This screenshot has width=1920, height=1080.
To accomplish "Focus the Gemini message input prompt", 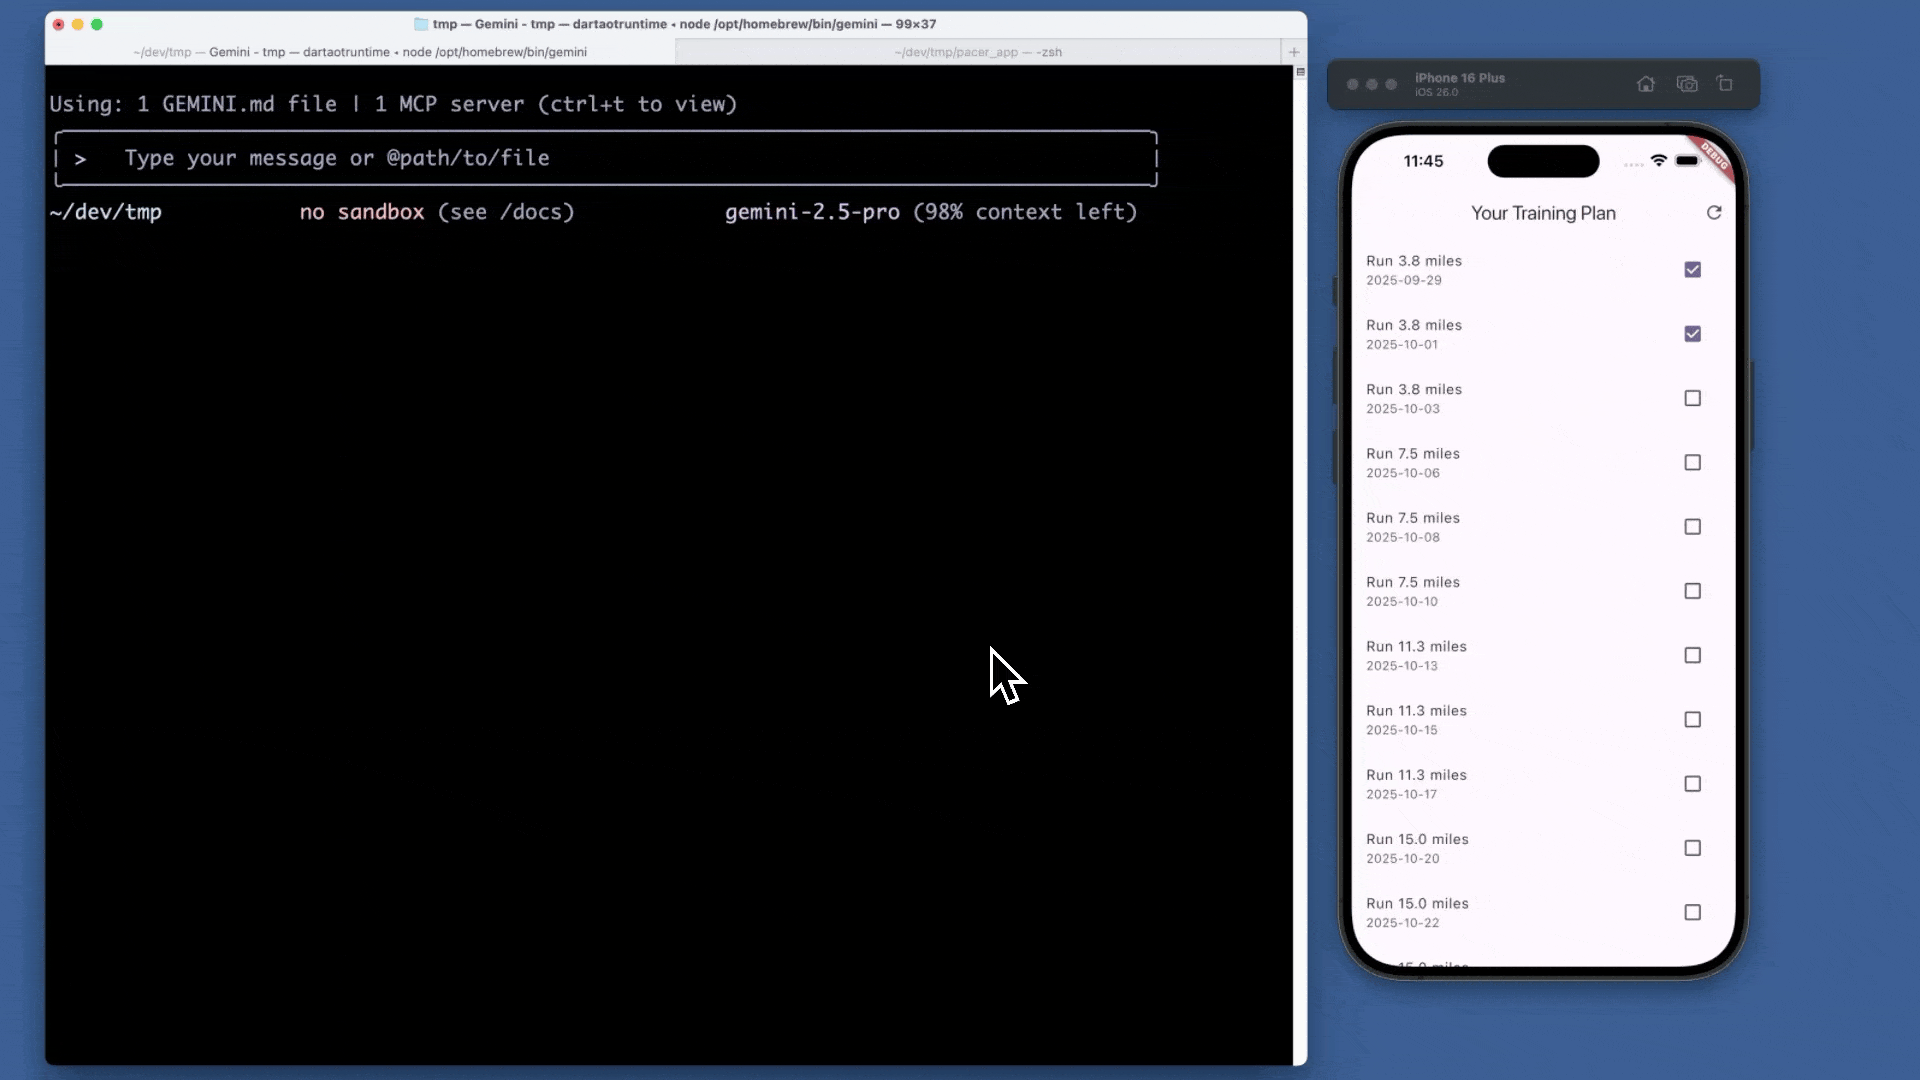I will coord(600,158).
